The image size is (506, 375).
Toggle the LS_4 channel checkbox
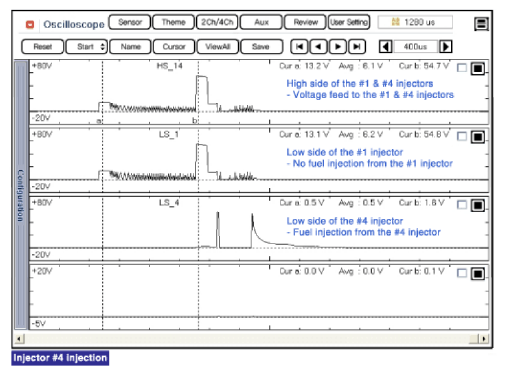click(x=462, y=205)
